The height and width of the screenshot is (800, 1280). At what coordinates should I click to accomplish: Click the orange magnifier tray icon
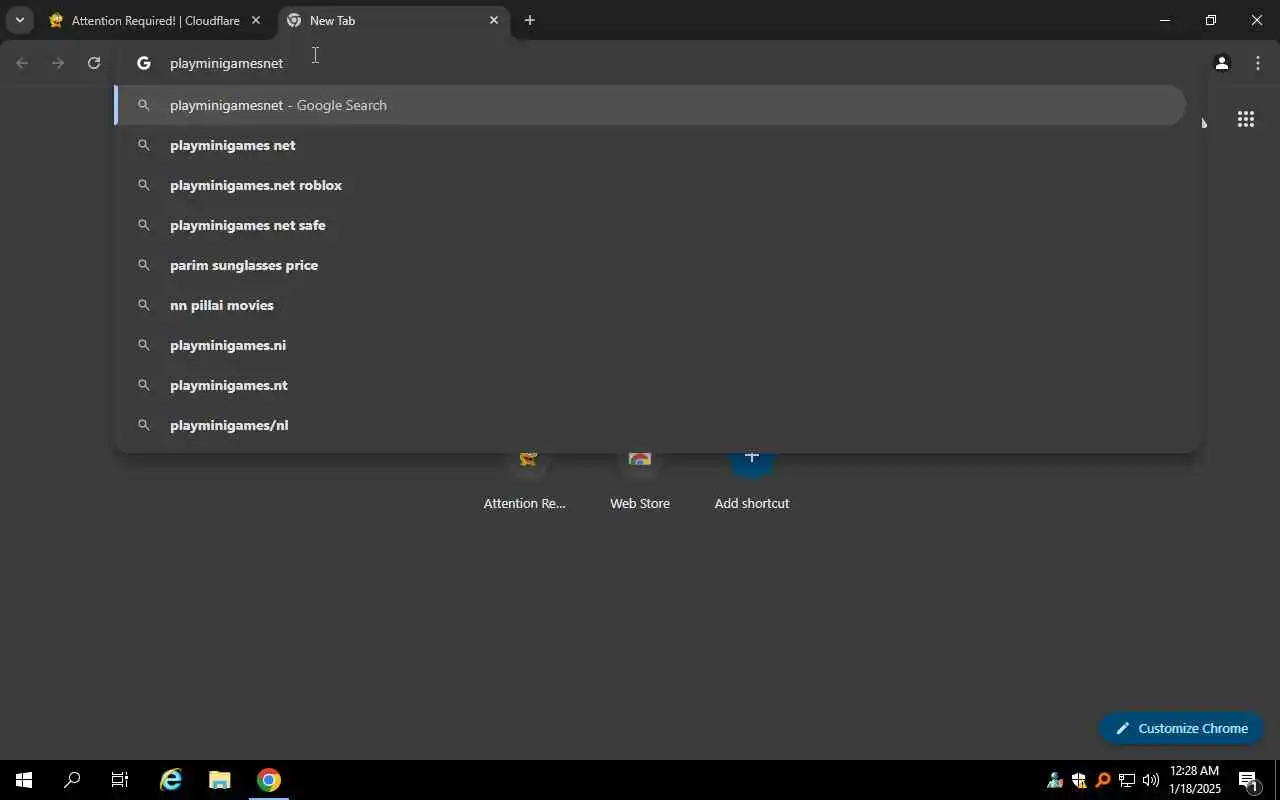pos(1102,780)
